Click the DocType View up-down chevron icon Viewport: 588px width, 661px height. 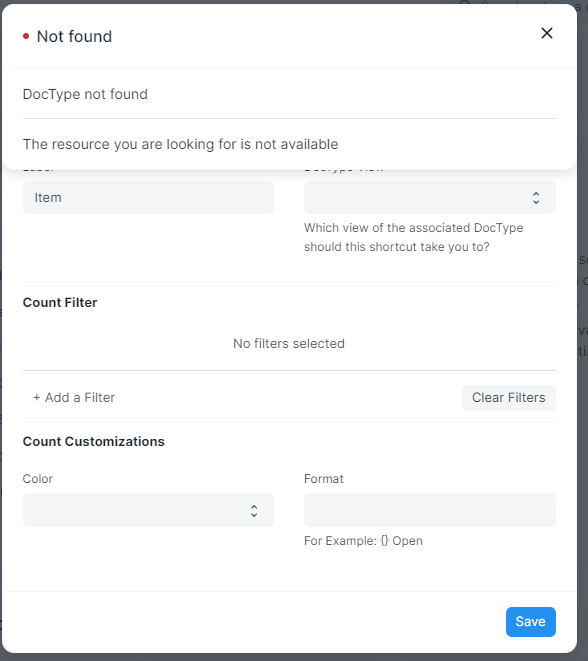pos(536,198)
